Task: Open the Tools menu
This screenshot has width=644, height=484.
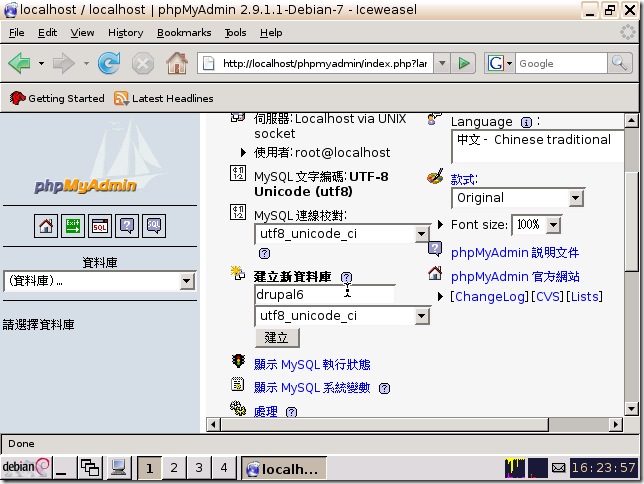Action: pyautogui.click(x=235, y=32)
